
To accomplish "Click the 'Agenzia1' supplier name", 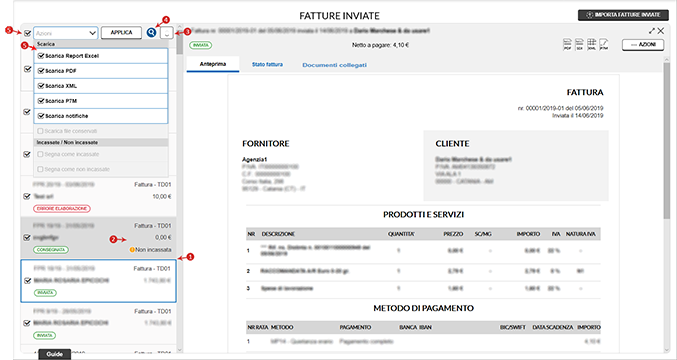I will (255, 160).
